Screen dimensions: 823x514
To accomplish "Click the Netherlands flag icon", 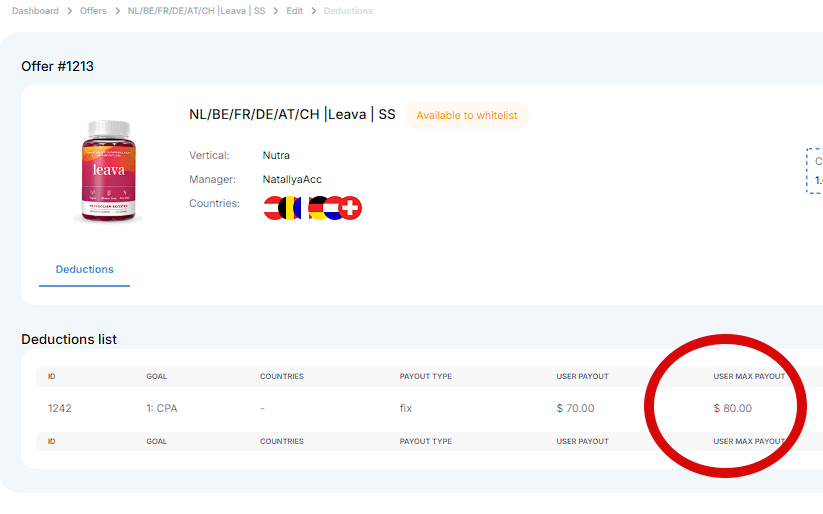I will pyautogui.click(x=332, y=208).
